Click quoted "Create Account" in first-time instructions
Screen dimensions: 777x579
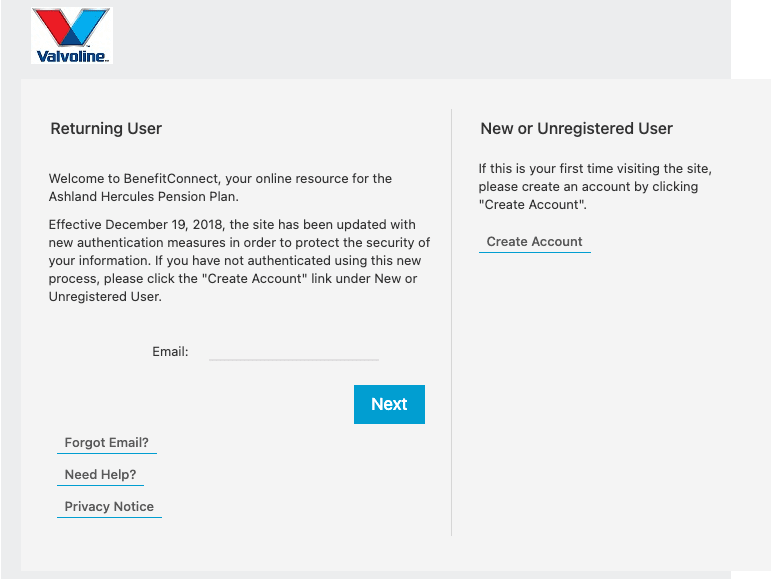point(531,205)
